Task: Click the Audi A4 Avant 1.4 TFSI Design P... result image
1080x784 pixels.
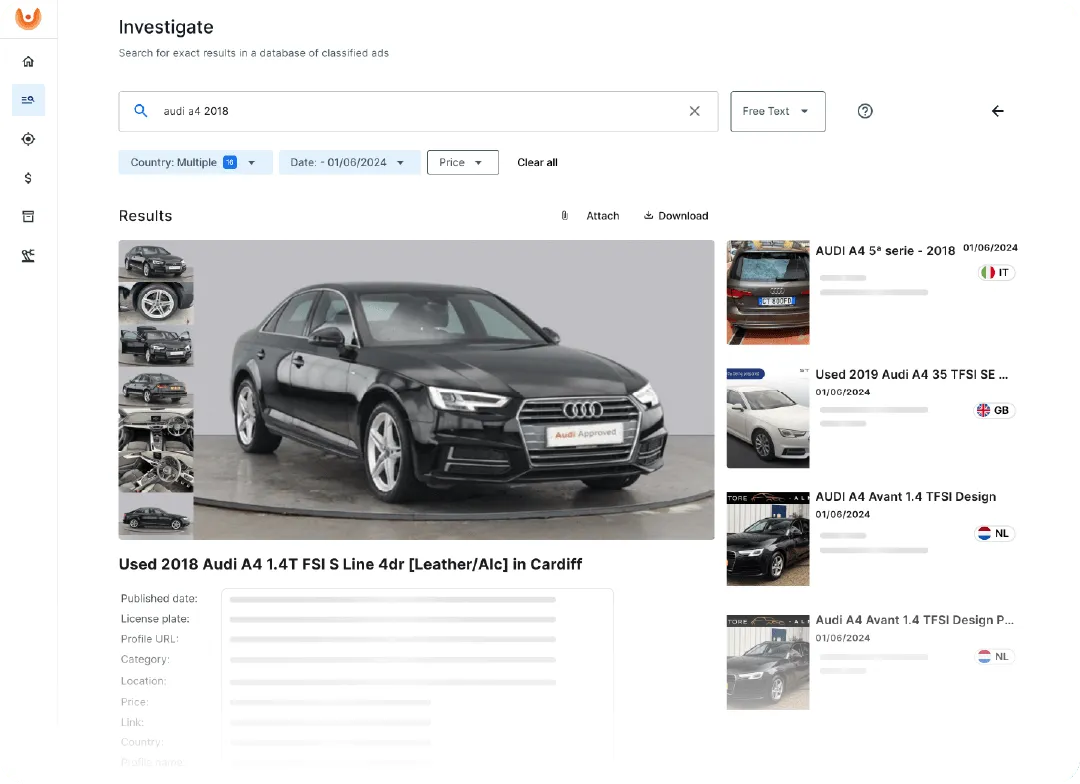Action: [768, 663]
